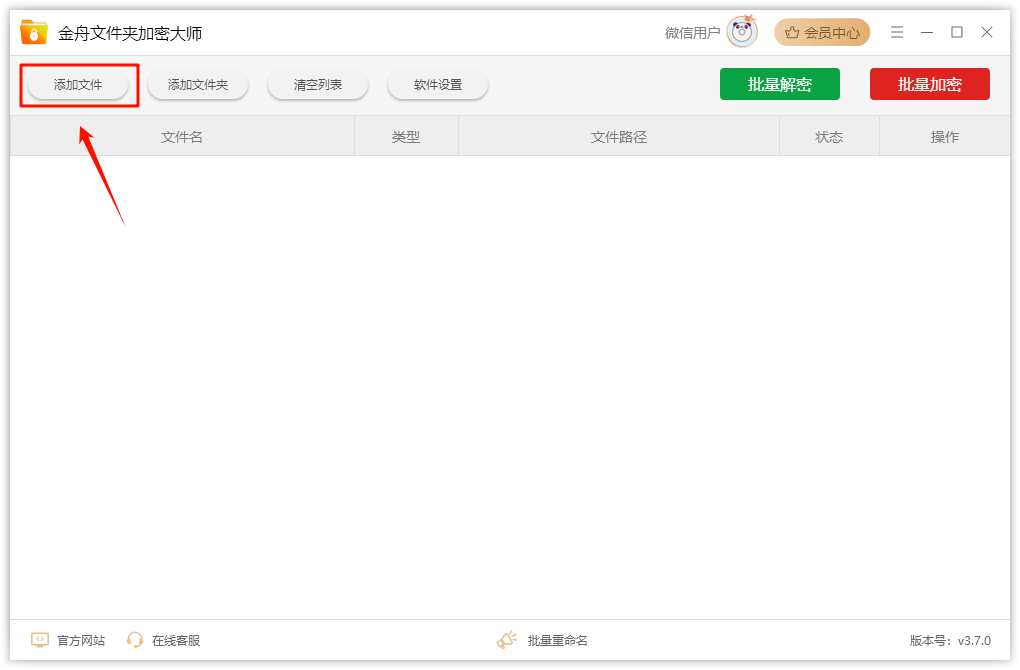Click the 官方网站 monitor icon
This screenshot has width=1020, height=670.
click(40, 640)
